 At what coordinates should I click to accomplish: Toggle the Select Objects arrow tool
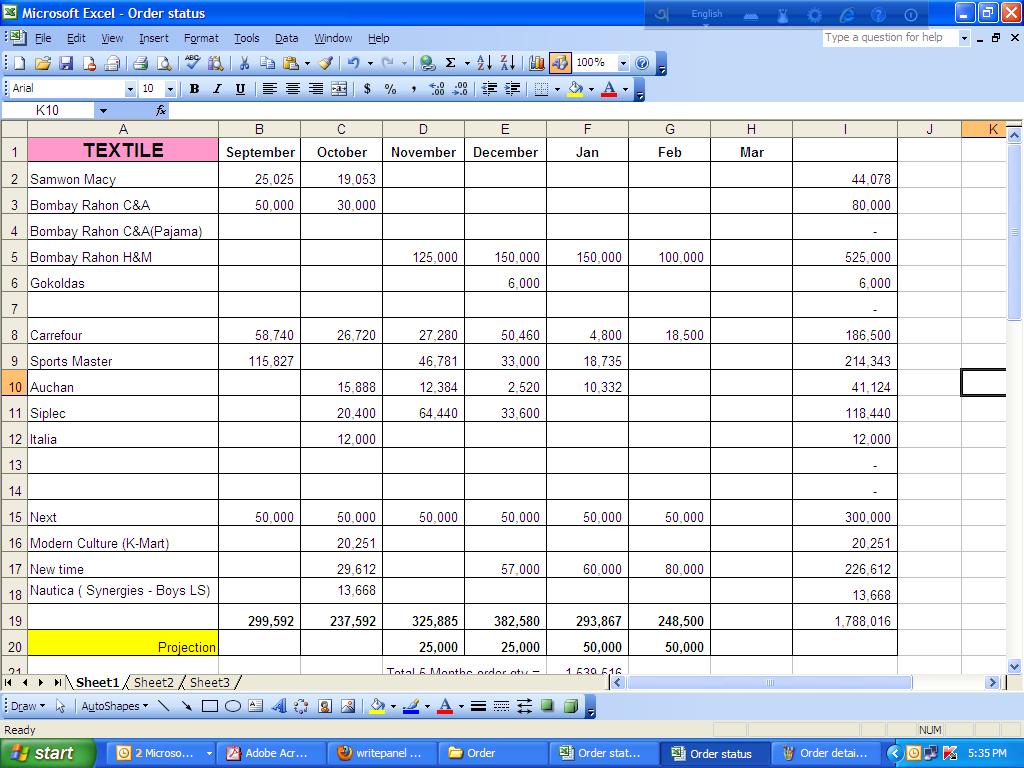(61, 706)
